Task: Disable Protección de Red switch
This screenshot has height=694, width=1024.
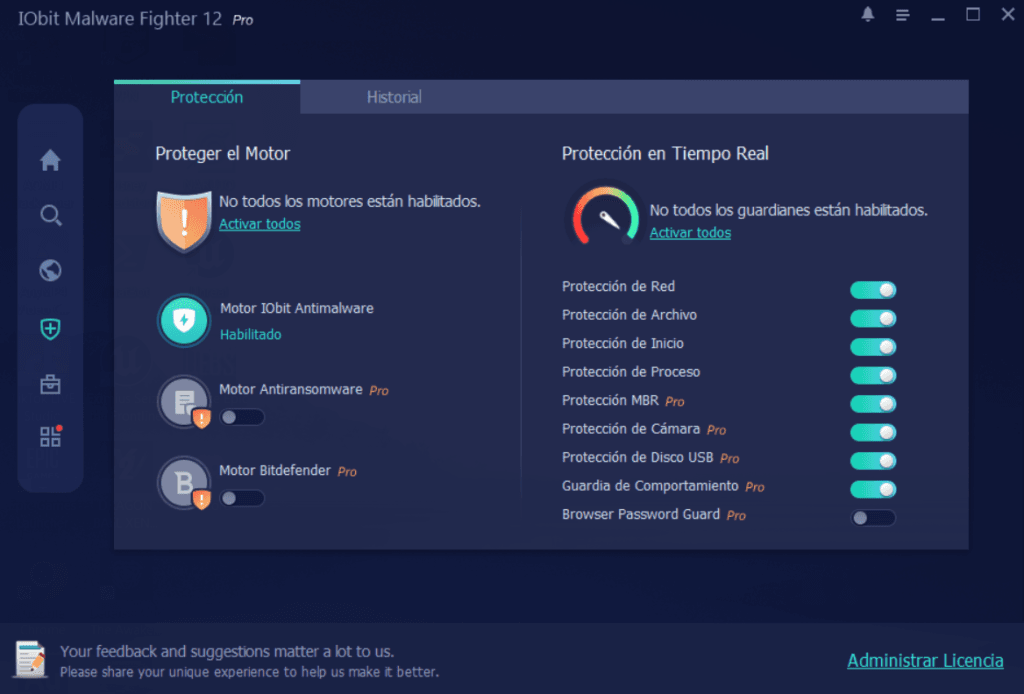Action: click(x=873, y=290)
